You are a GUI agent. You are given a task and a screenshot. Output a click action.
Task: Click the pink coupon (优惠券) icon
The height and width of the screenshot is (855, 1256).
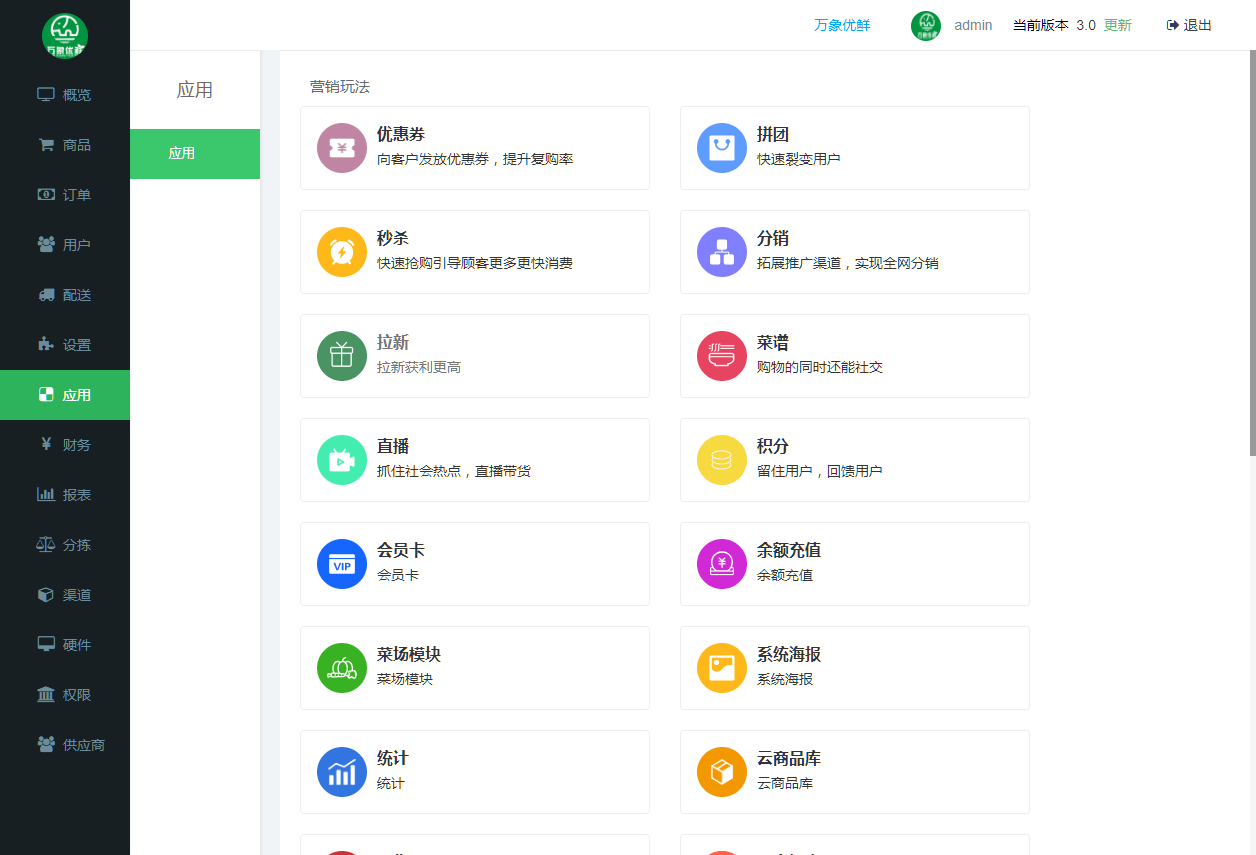[x=342, y=148]
